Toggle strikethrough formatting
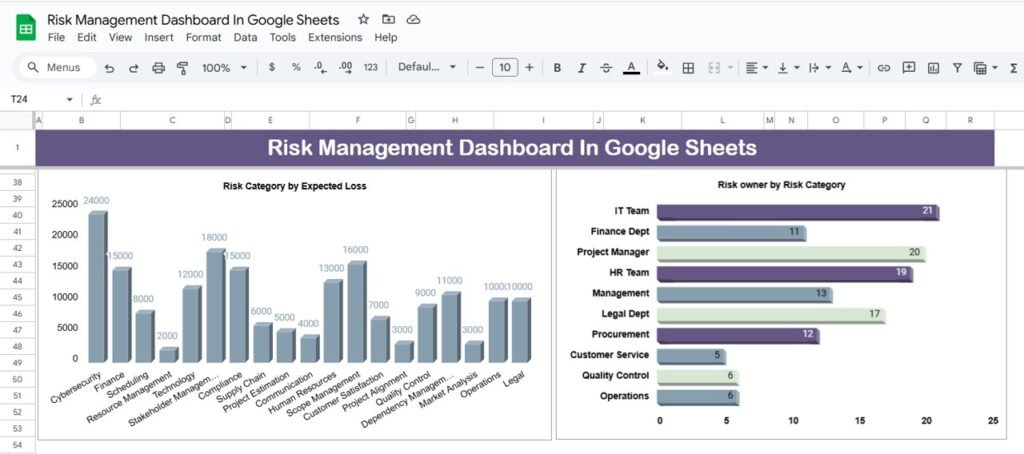The image size is (1024, 454). click(606, 67)
